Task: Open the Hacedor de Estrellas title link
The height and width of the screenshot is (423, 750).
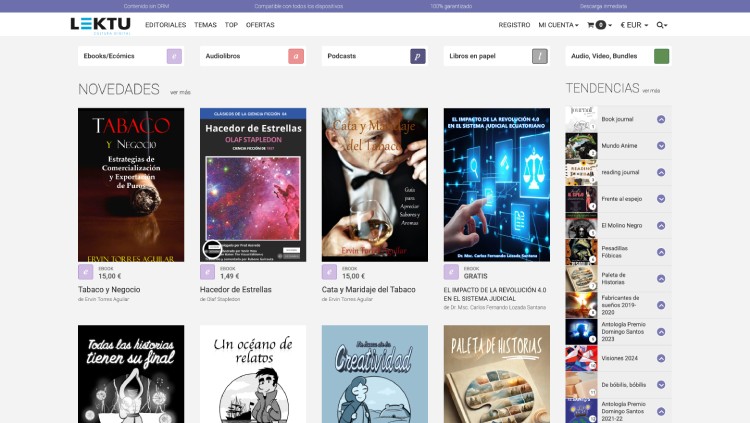Action: tap(236, 289)
